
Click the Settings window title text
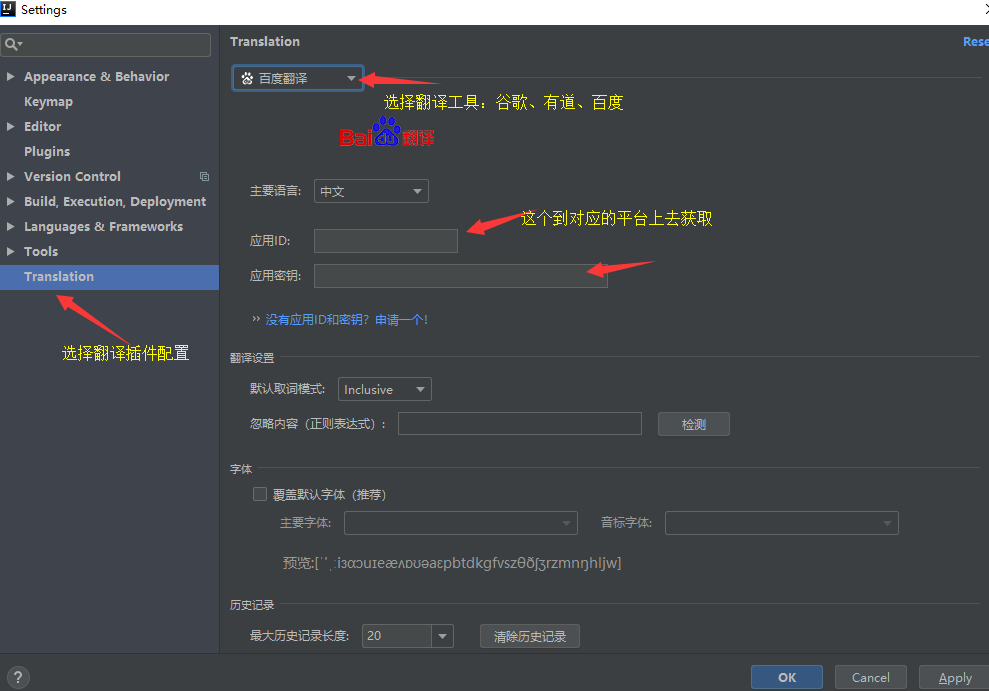[x=44, y=10]
